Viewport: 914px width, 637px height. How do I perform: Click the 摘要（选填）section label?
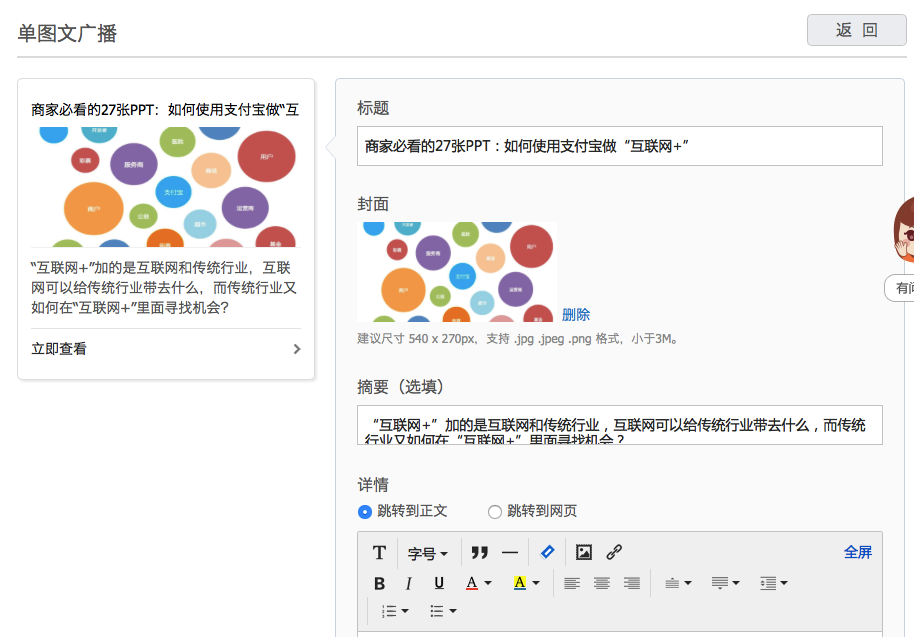(400, 386)
